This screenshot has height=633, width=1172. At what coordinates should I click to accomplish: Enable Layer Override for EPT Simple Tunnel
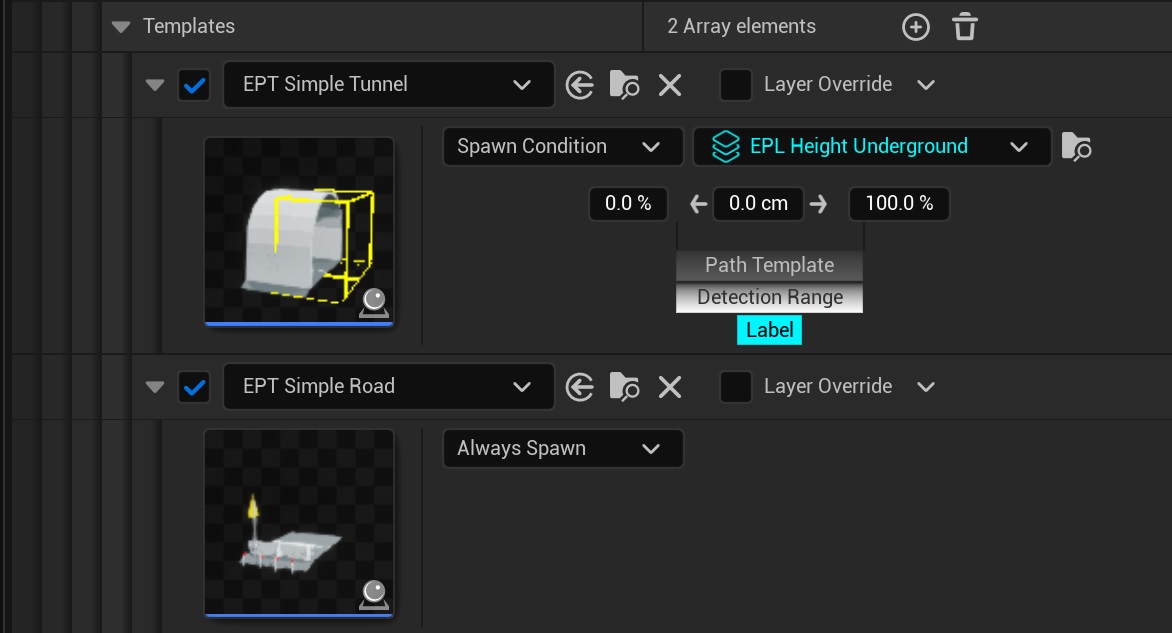coord(736,85)
